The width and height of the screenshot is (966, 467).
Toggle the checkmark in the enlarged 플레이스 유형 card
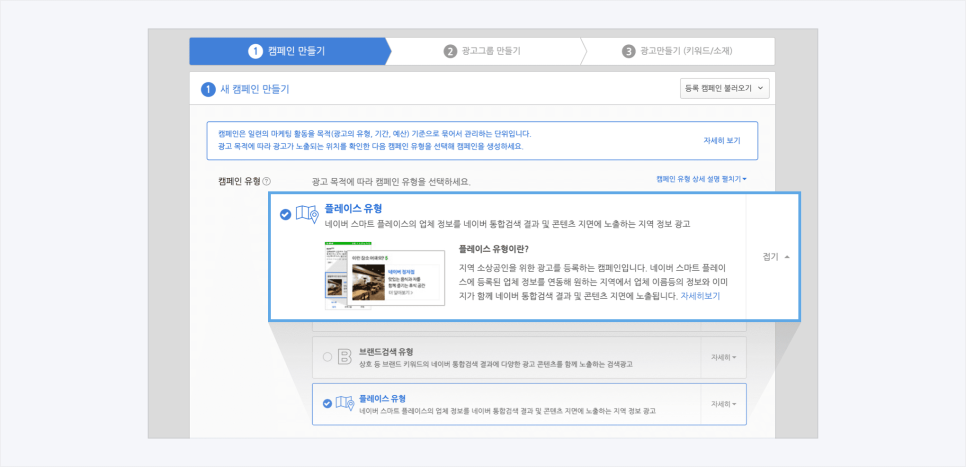285,214
